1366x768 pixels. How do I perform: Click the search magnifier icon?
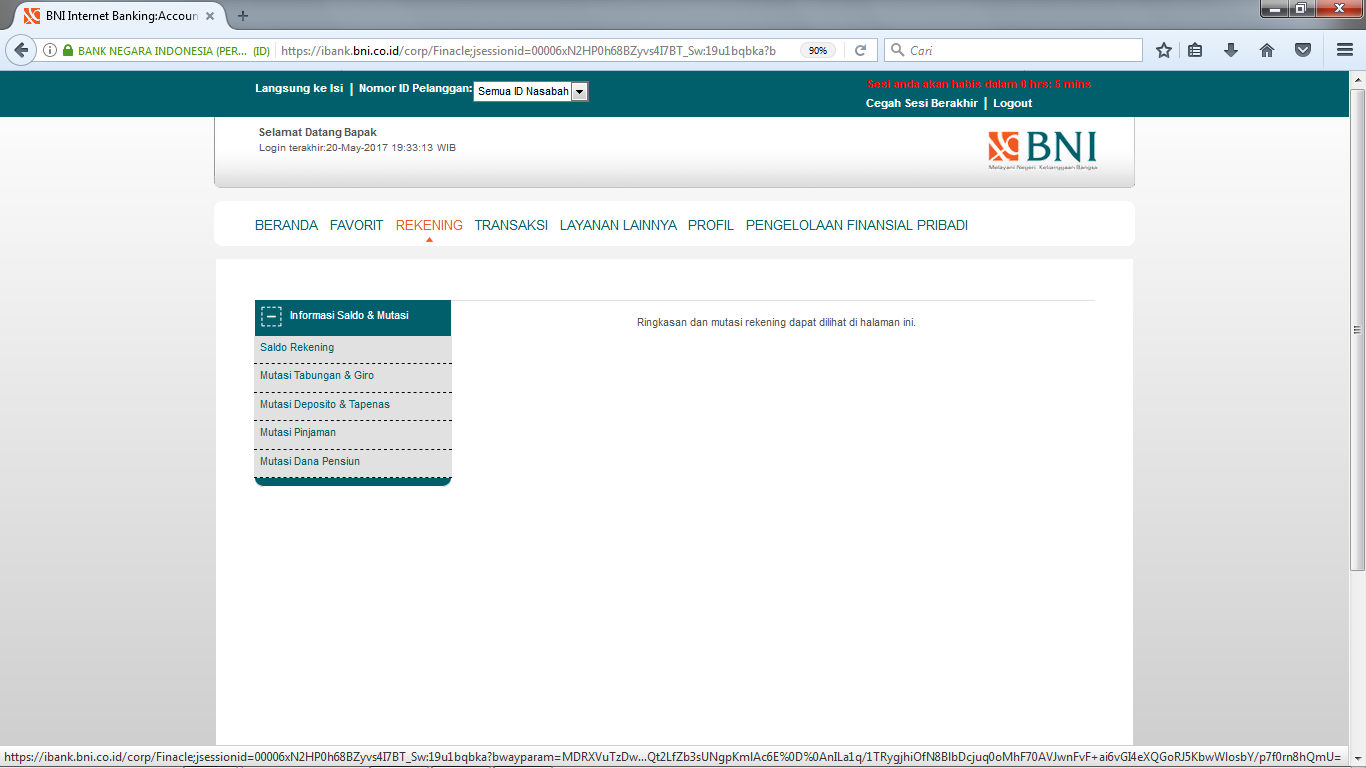point(897,50)
